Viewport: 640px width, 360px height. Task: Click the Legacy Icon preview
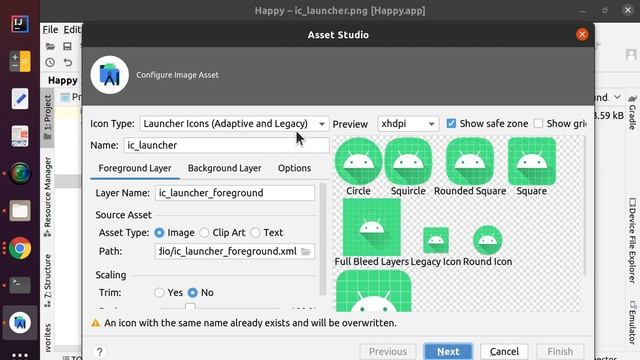(x=436, y=240)
